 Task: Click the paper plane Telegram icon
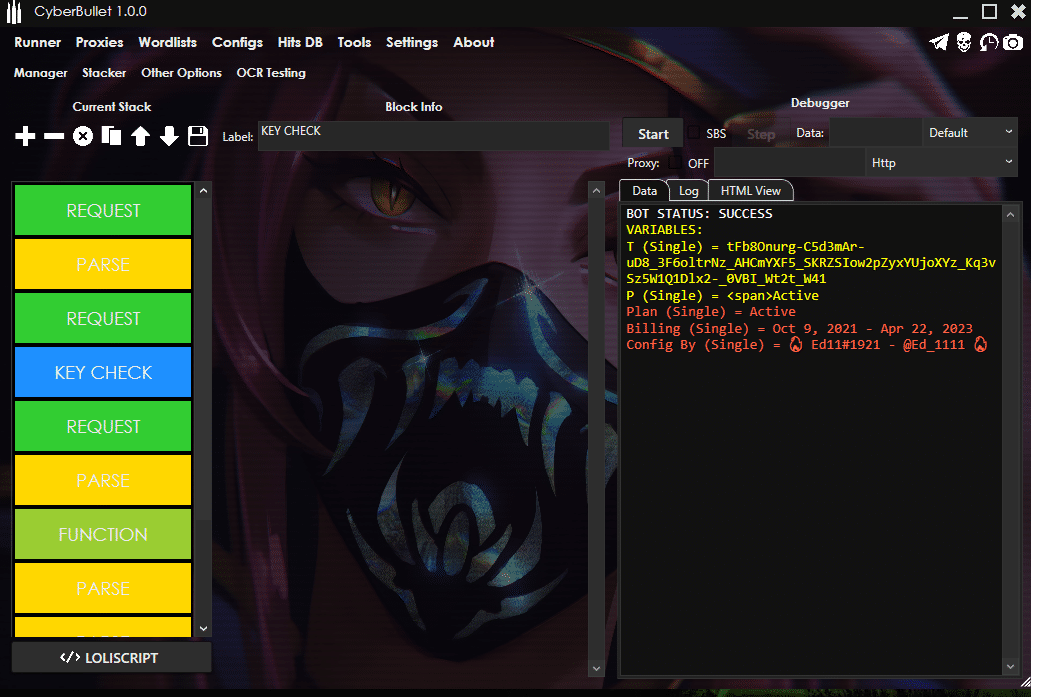pyautogui.click(x=938, y=42)
